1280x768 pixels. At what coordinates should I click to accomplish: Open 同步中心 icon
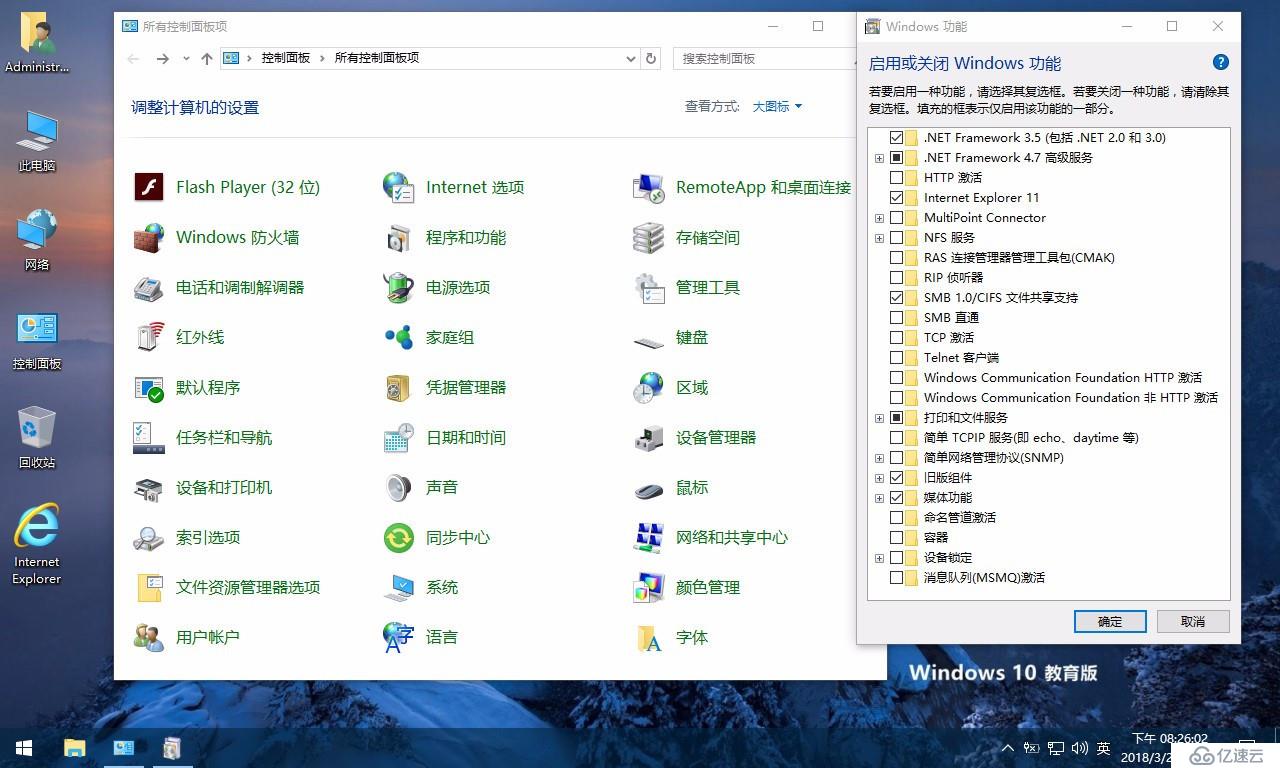[399, 537]
